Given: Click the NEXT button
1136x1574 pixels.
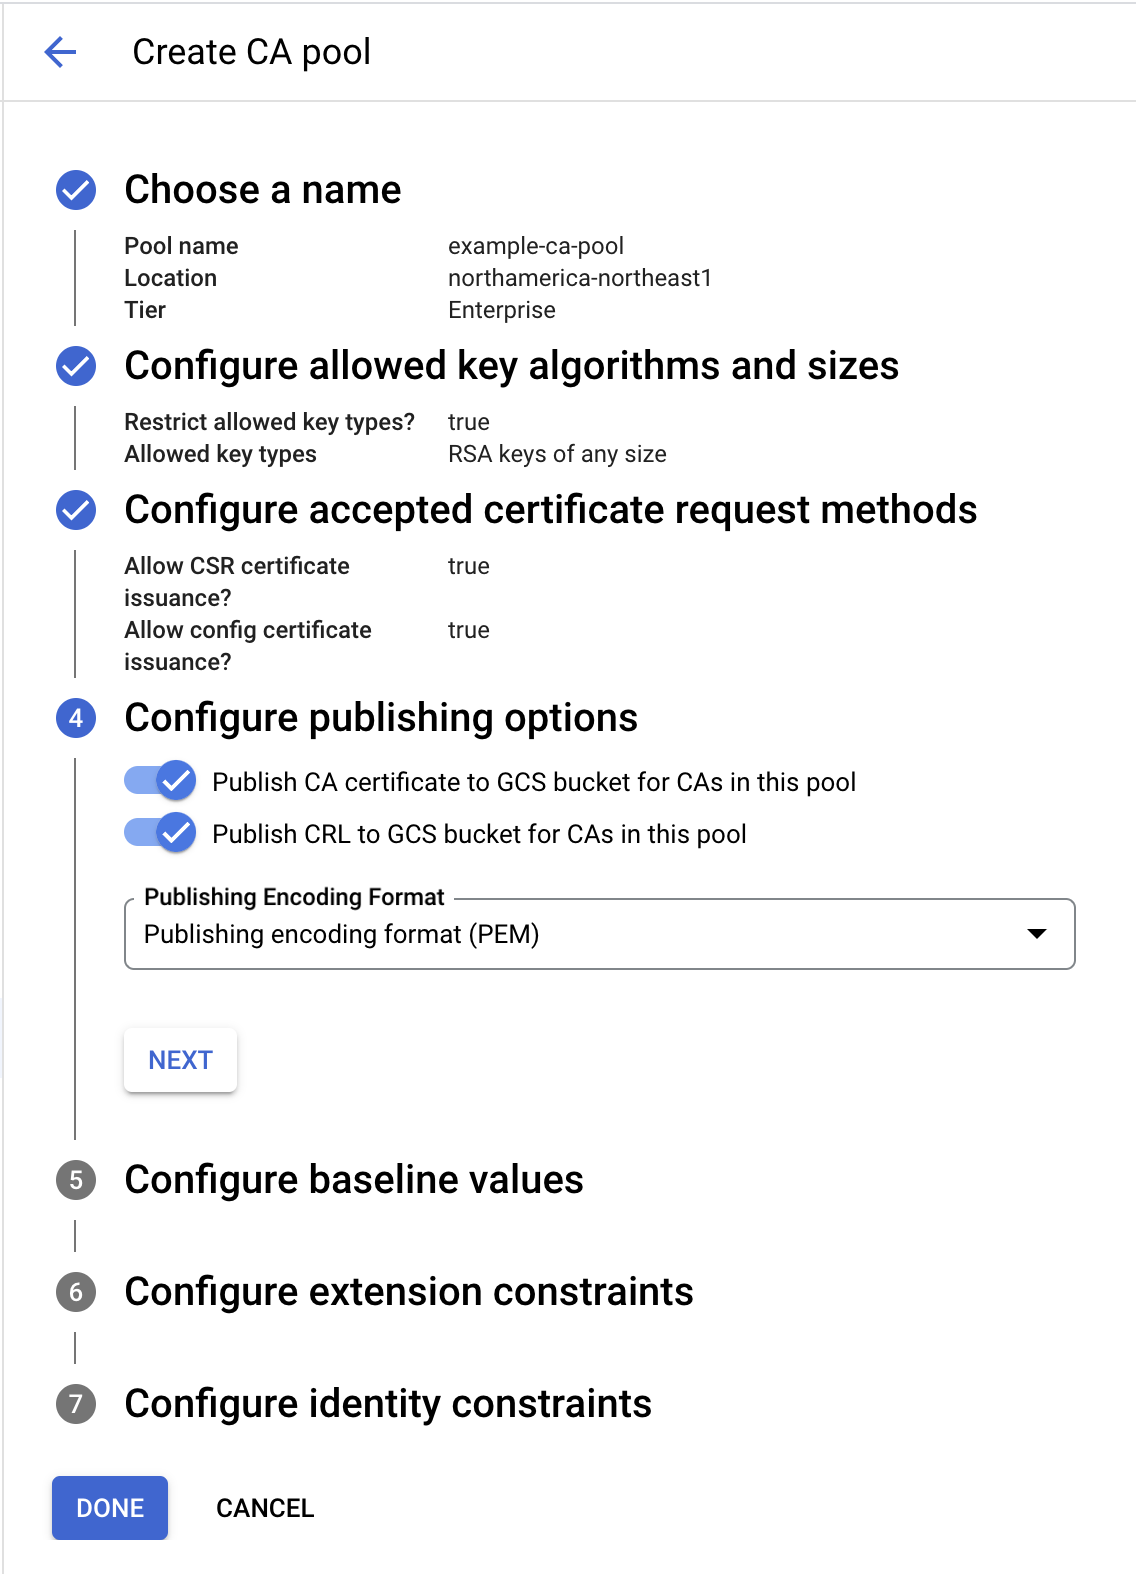Looking at the screenshot, I should click(x=180, y=1060).
